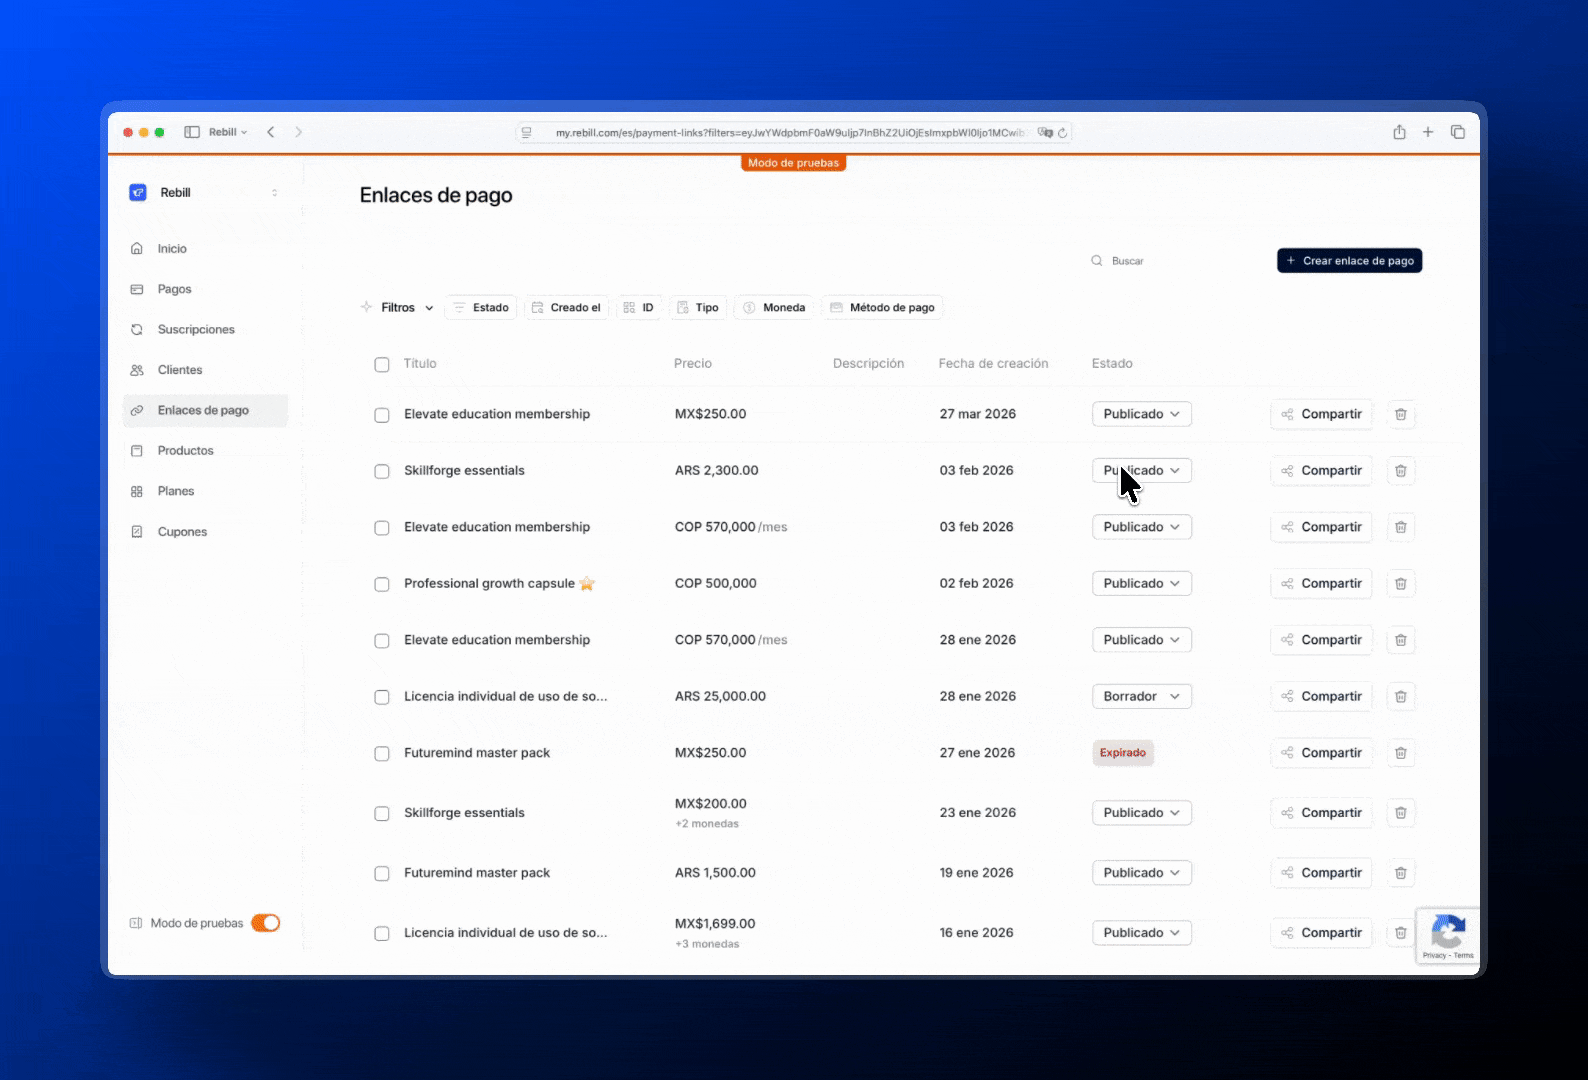Check the select-all checkbox in table header
The width and height of the screenshot is (1588, 1080).
click(x=382, y=365)
